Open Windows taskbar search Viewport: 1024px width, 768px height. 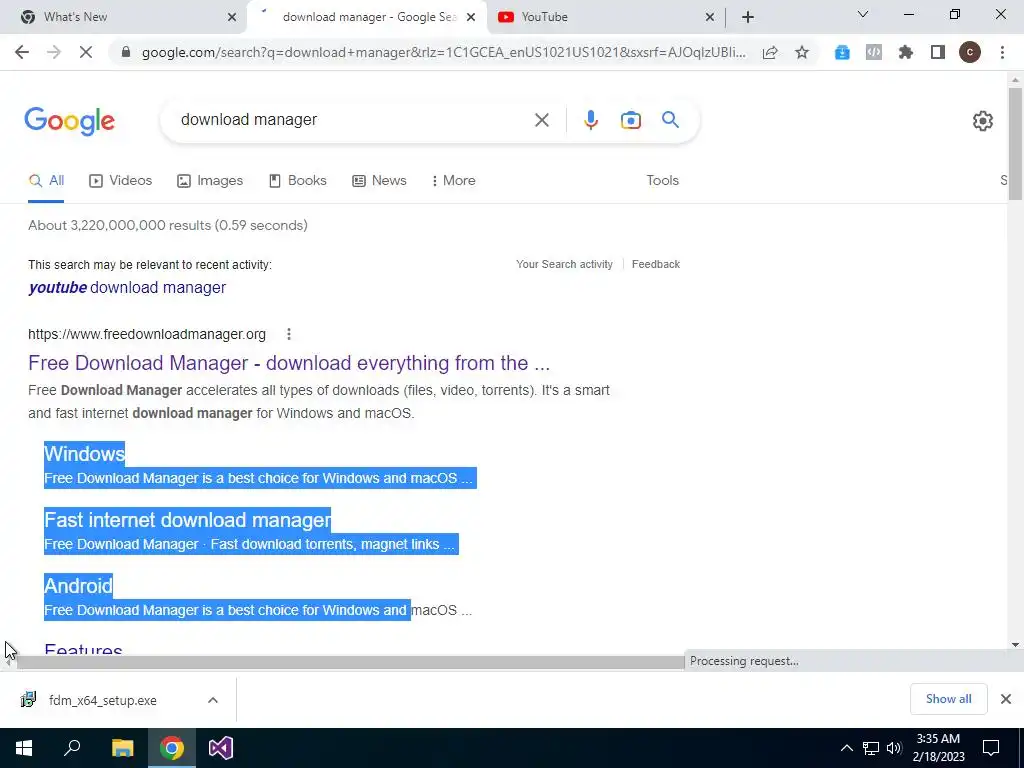click(72, 748)
